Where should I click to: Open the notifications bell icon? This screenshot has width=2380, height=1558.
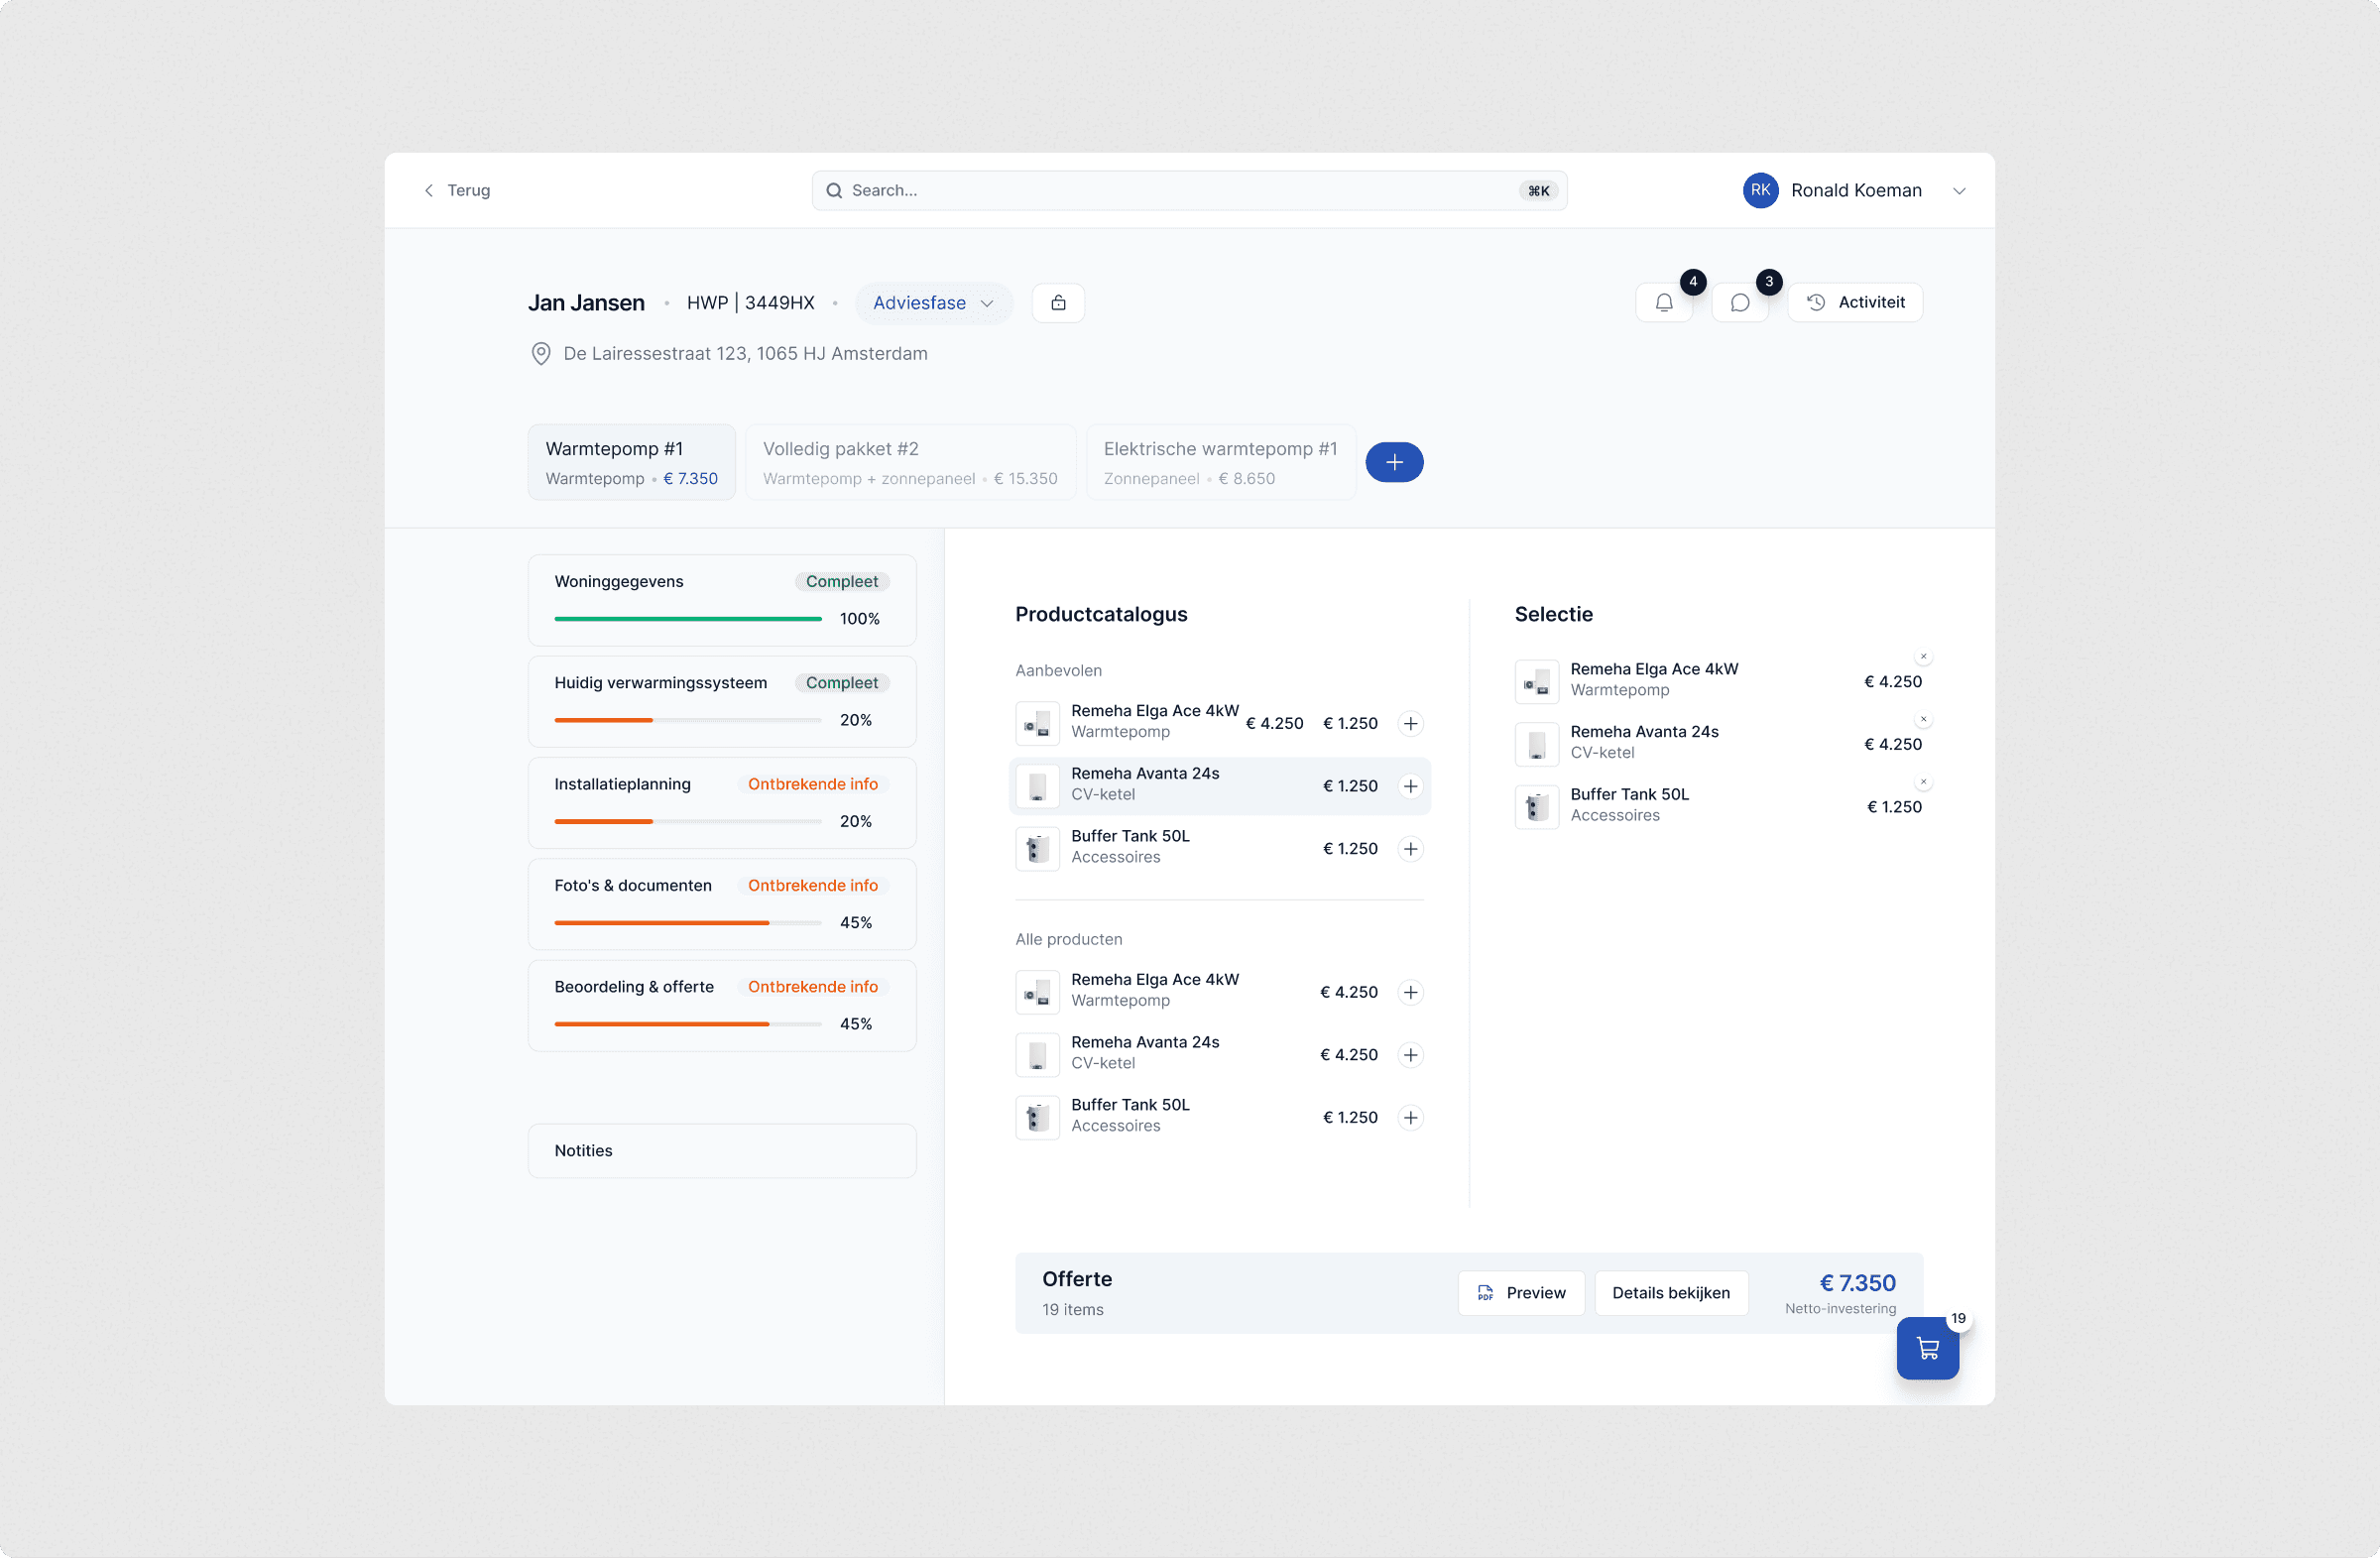point(1664,303)
